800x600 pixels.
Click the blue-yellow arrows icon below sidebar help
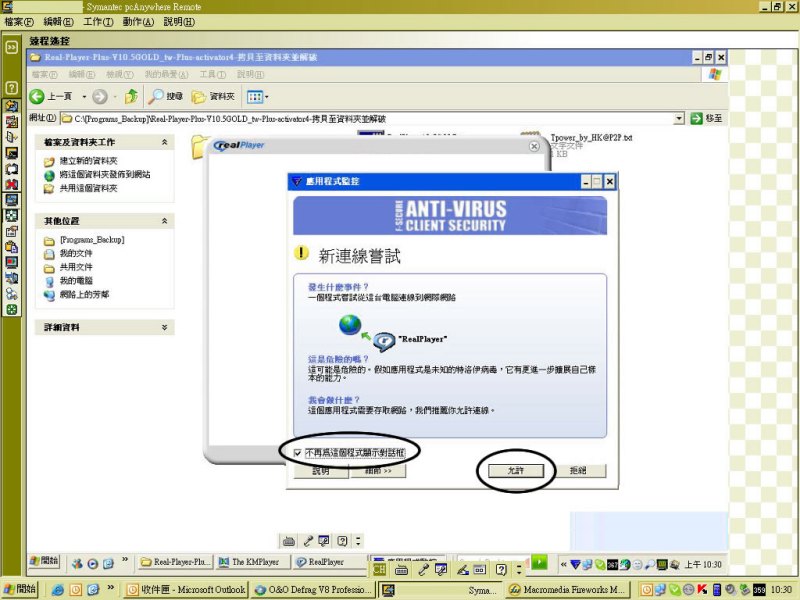coord(11,106)
